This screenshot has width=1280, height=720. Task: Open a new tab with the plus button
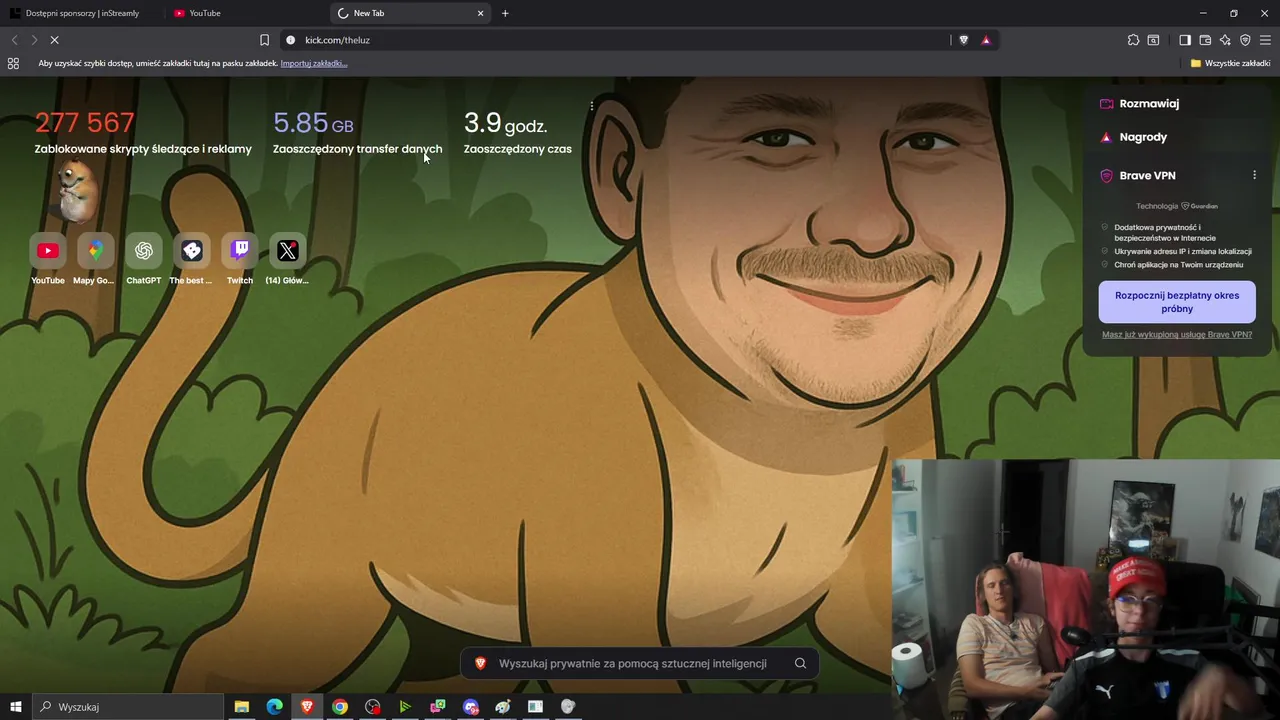coord(505,13)
